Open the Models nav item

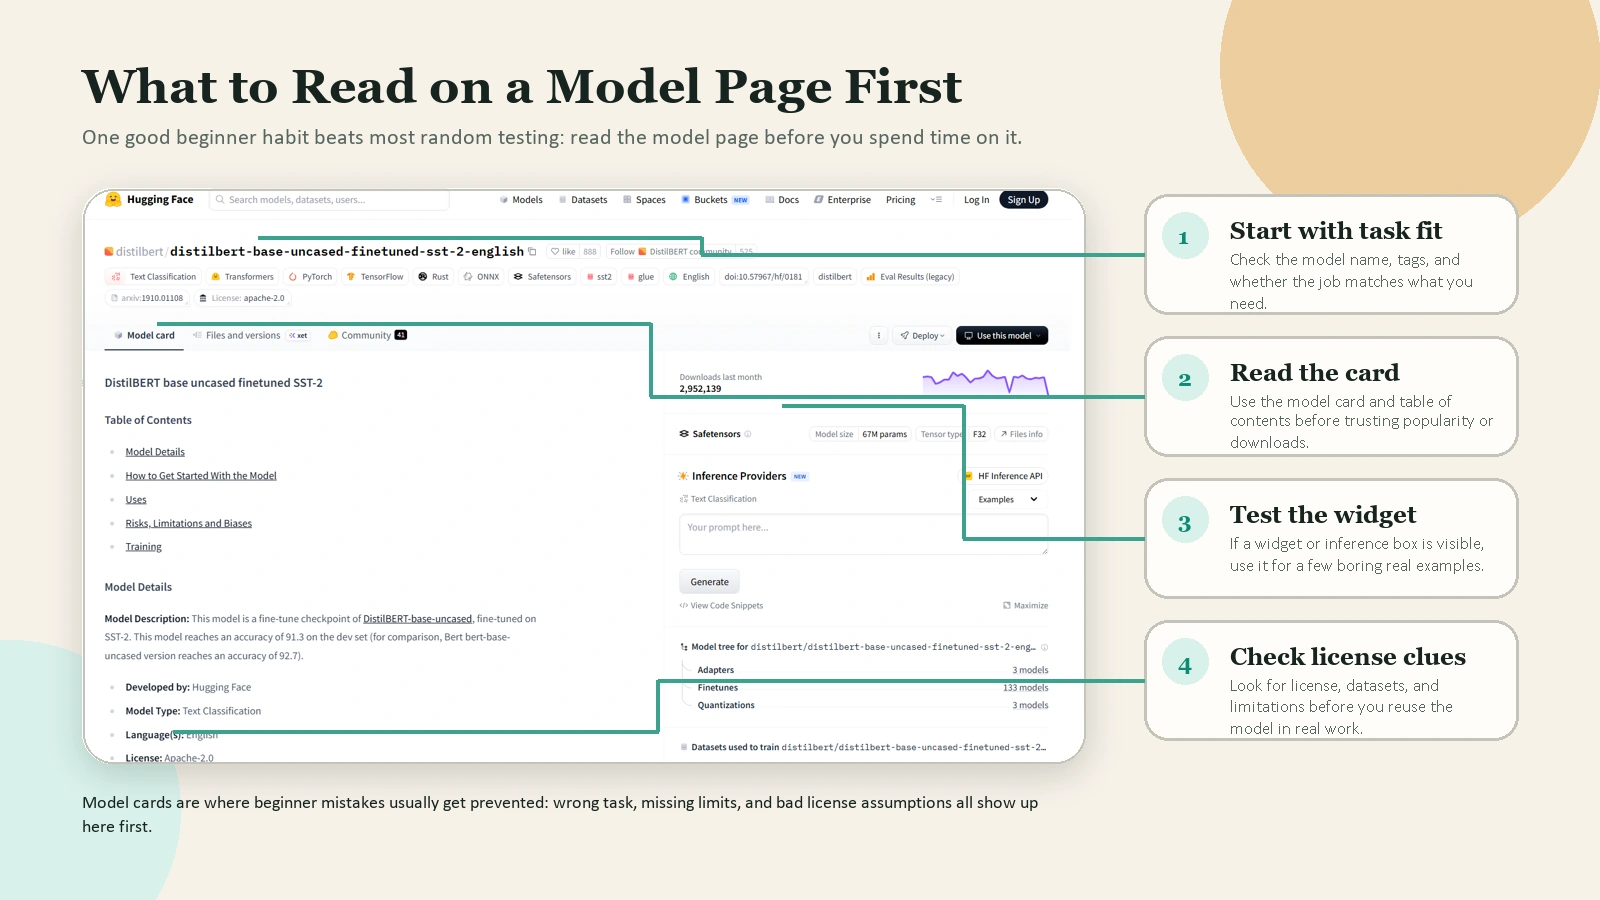(521, 200)
